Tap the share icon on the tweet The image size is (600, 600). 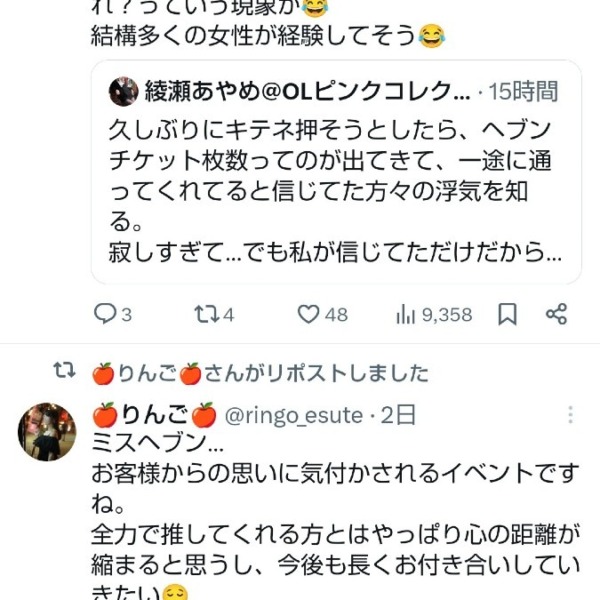pos(558,314)
